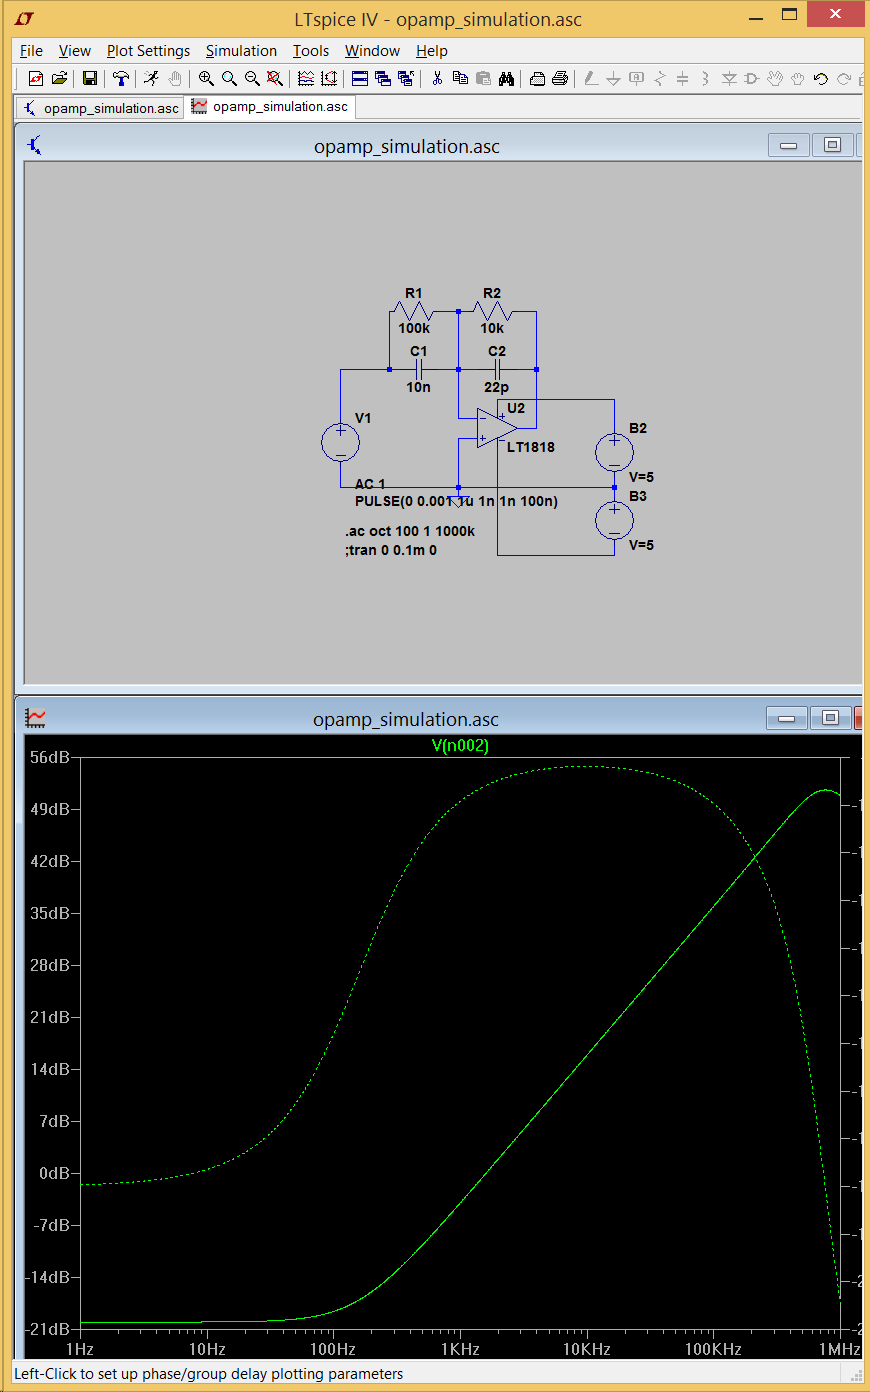Click the 100k value of R1

(x=414, y=328)
